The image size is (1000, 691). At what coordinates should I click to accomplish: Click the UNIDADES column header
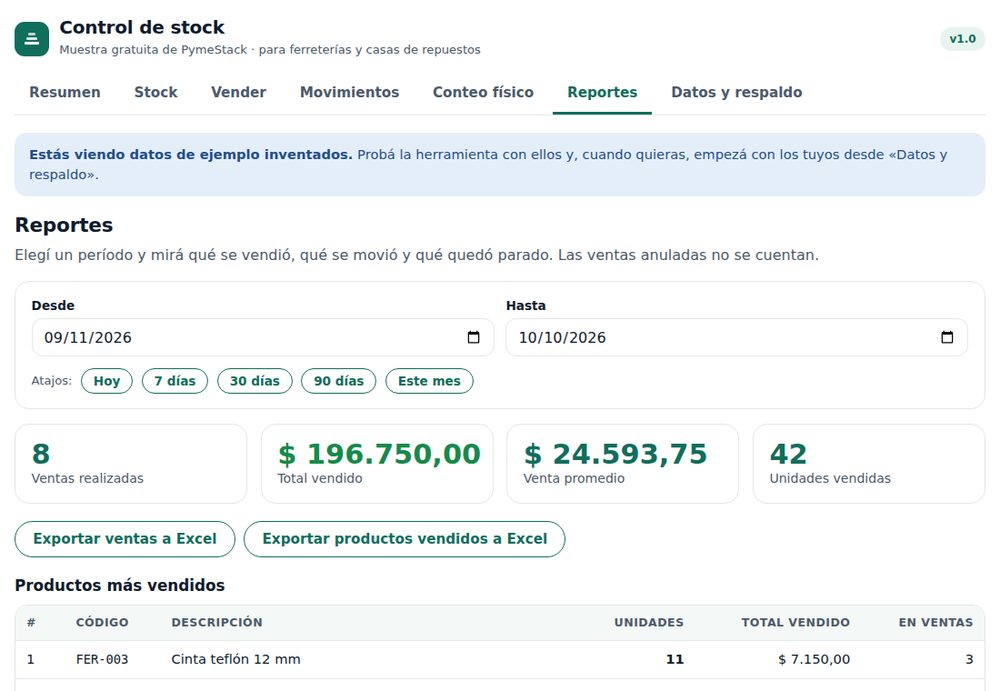pyautogui.click(x=649, y=622)
